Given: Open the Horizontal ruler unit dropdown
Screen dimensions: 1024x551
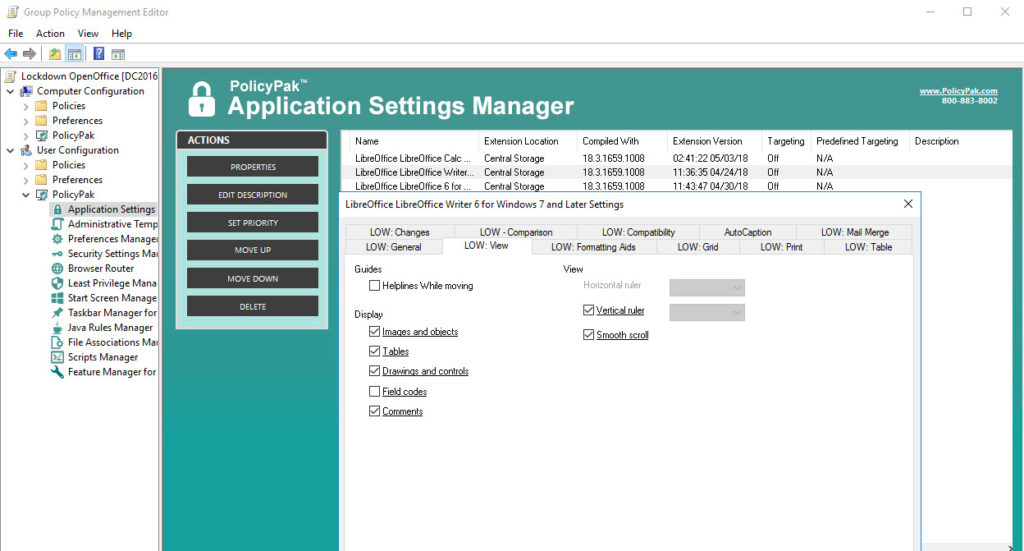Looking at the screenshot, I should 707,287.
